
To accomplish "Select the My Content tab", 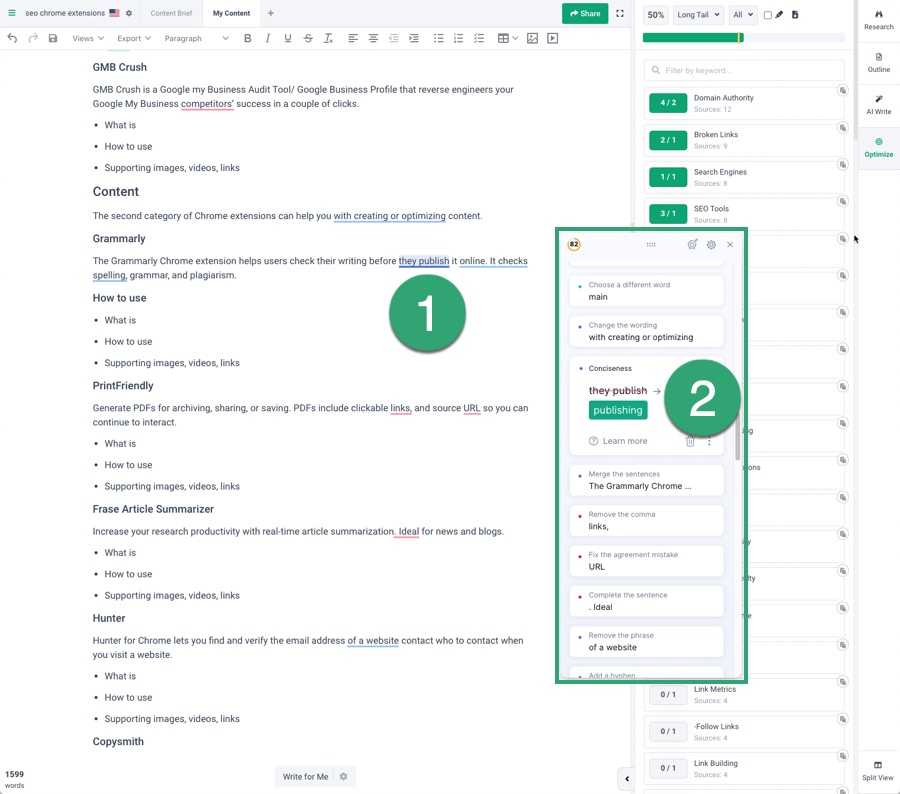I will click(231, 13).
